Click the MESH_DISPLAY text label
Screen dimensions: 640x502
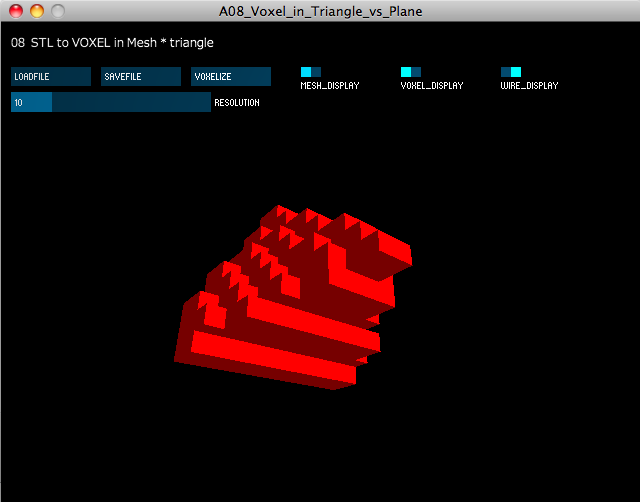click(329, 86)
